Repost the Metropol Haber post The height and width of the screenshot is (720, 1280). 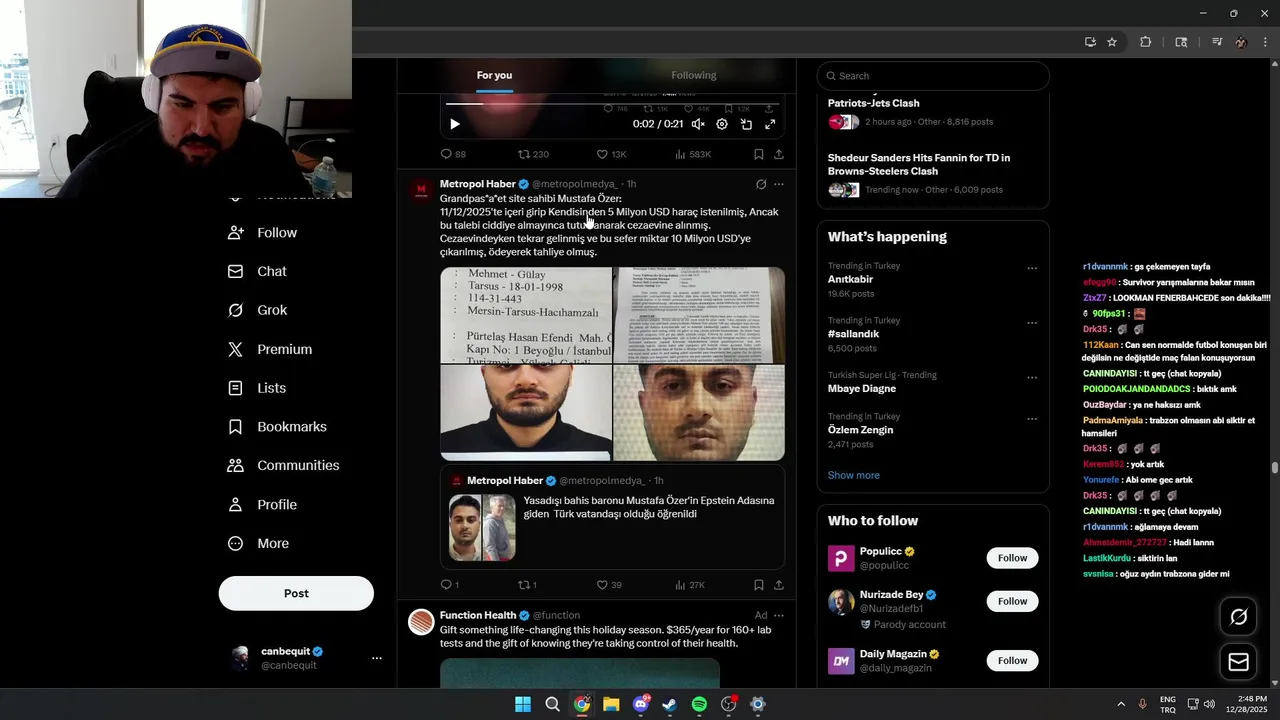[x=527, y=585]
